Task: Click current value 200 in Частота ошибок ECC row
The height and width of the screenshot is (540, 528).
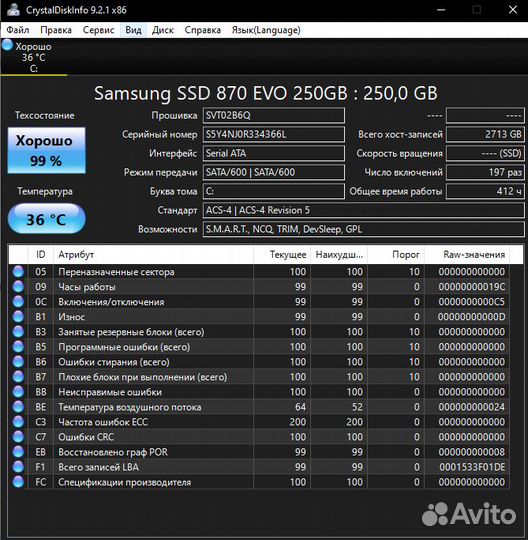Action: click(x=298, y=422)
